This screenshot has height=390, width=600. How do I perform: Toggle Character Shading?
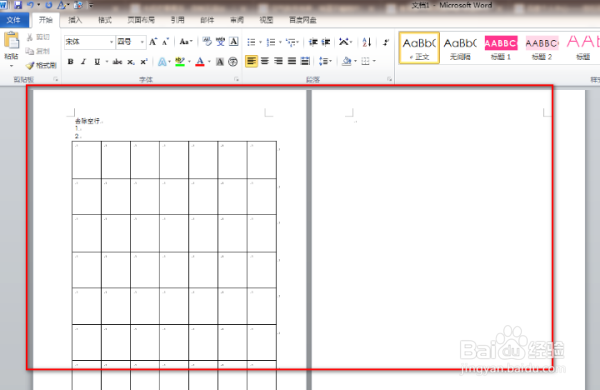220,62
